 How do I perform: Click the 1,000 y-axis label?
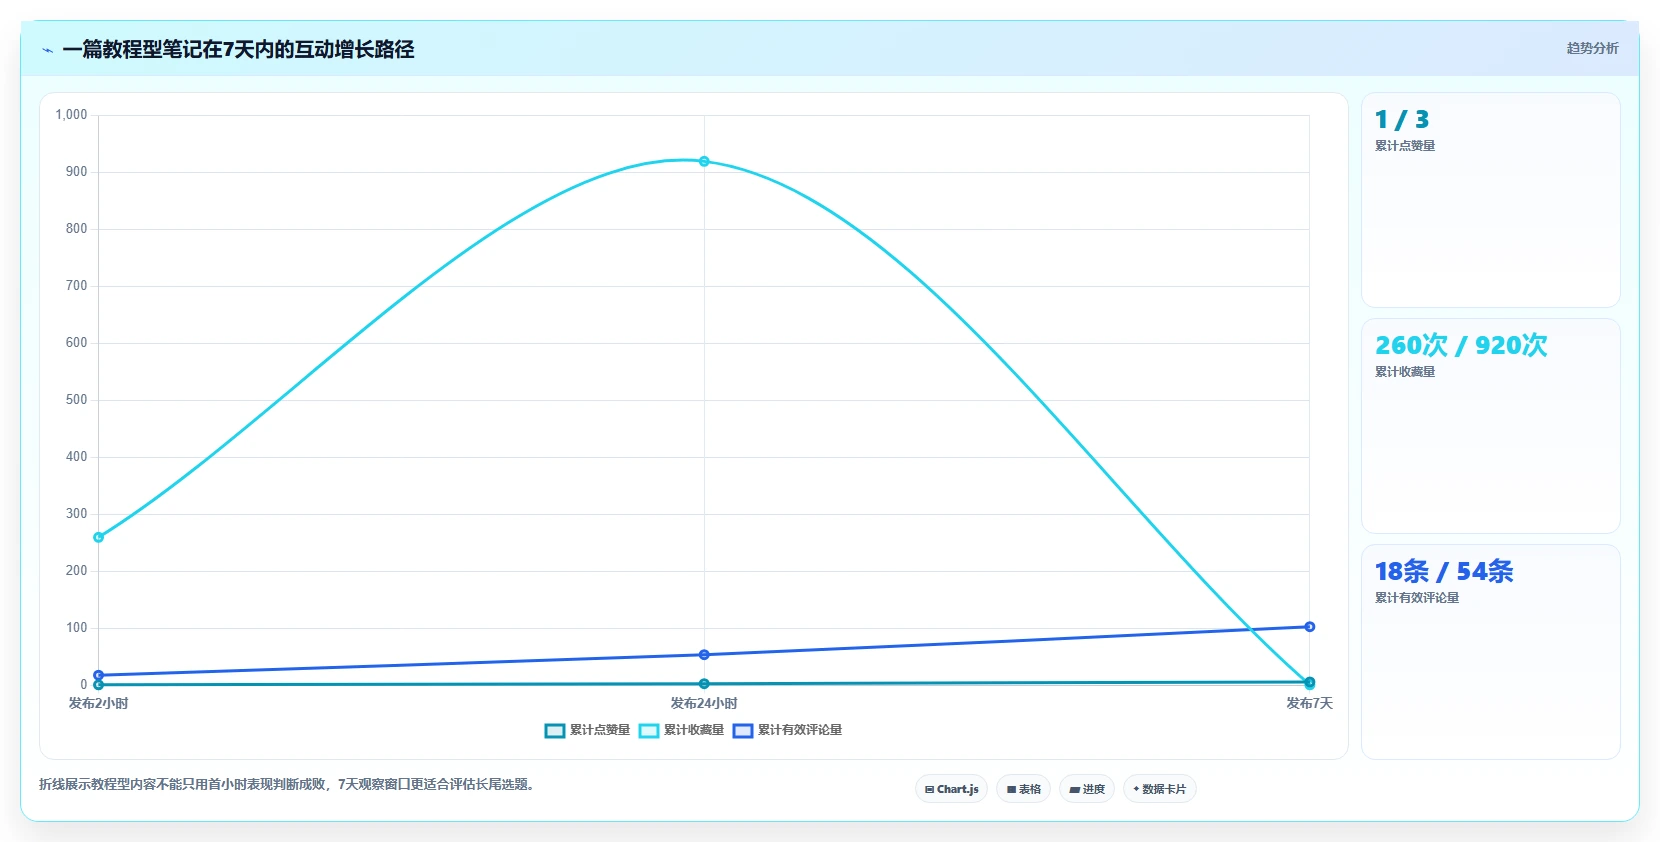coord(71,115)
